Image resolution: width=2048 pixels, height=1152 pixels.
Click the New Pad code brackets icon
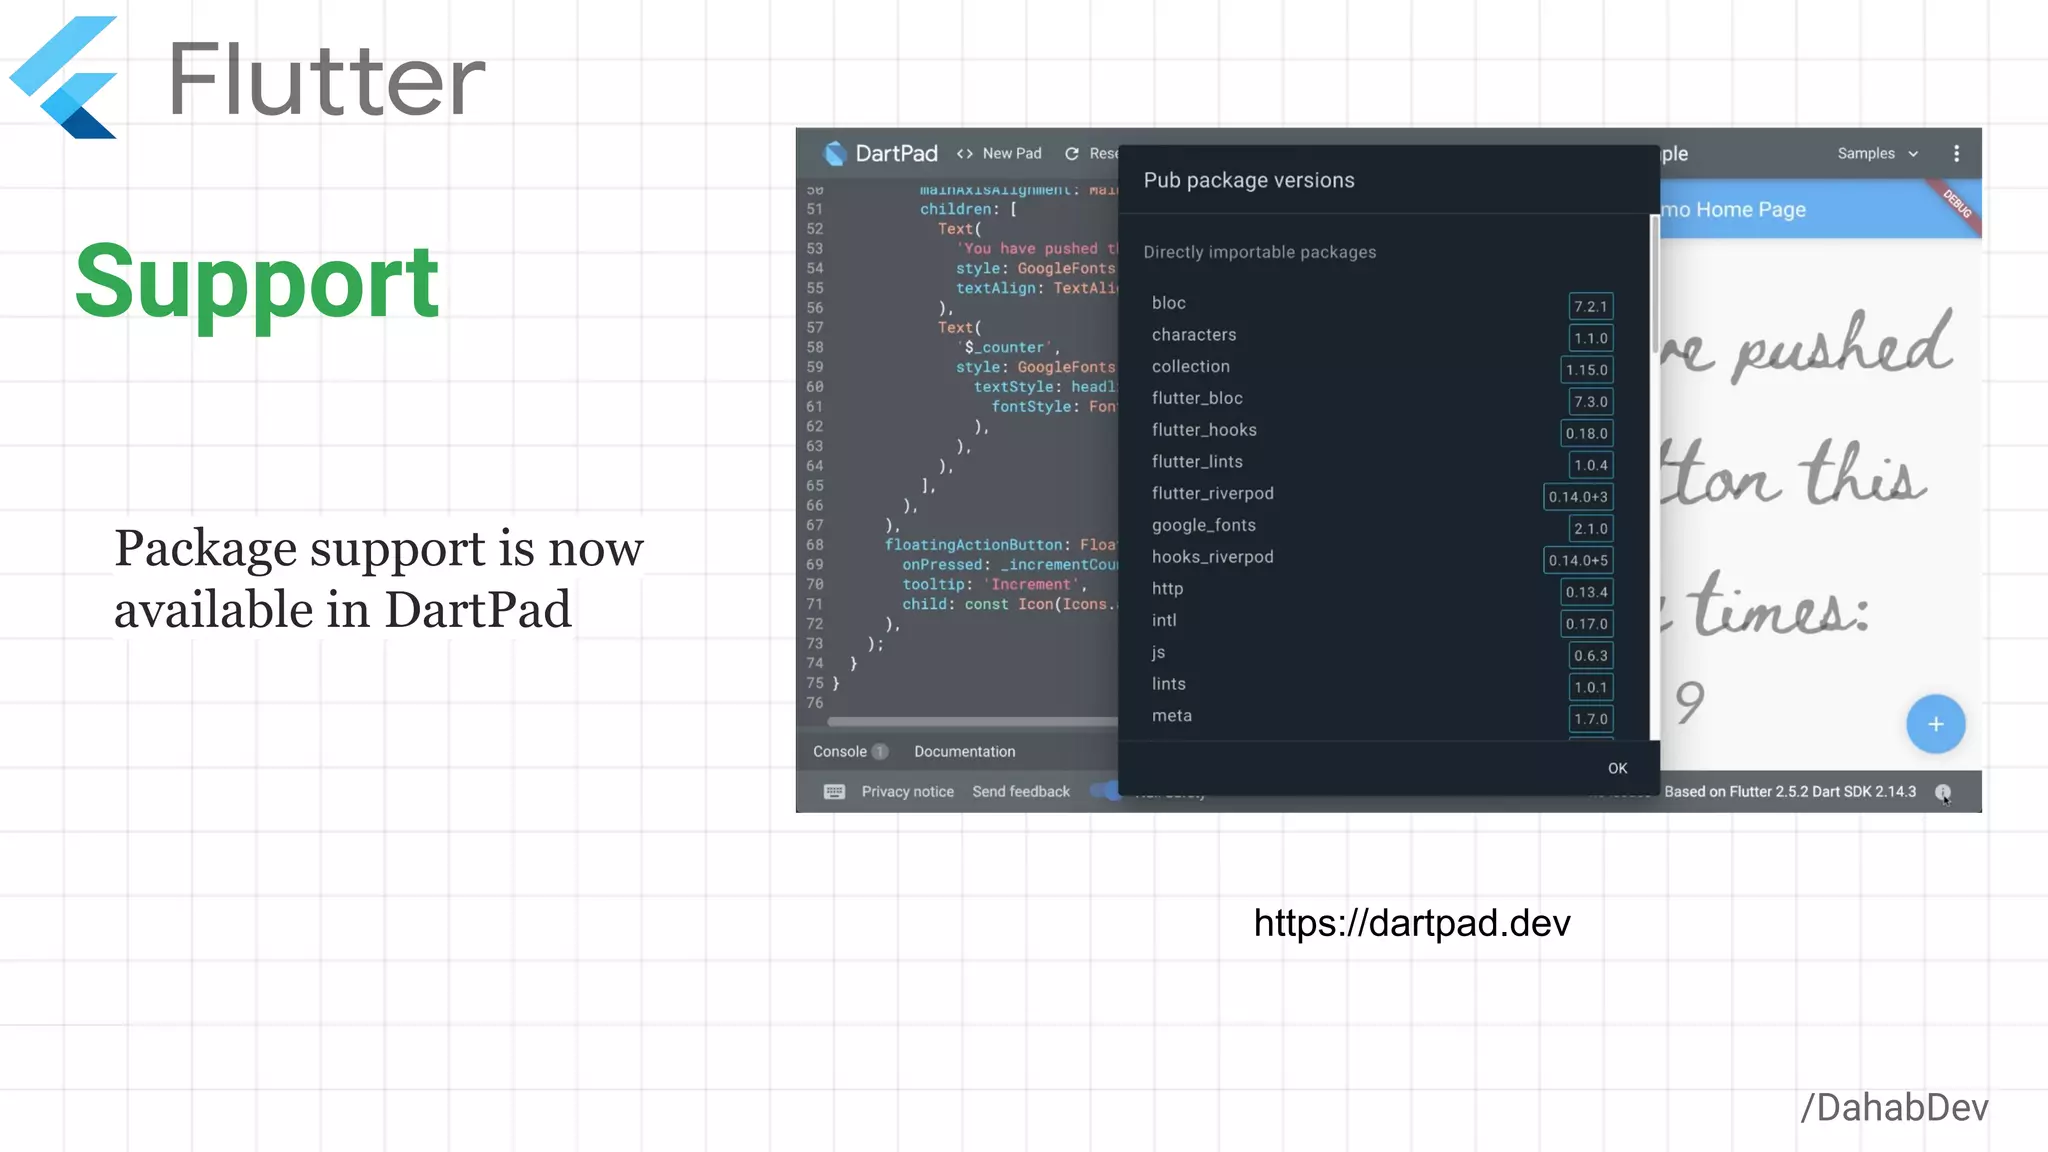click(964, 153)
